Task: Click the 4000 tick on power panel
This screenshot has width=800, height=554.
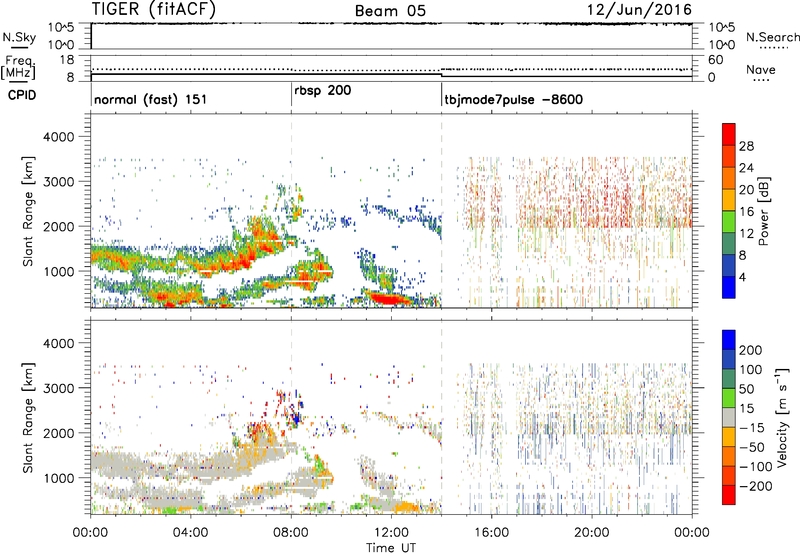Action: click(x=58, y=137)
